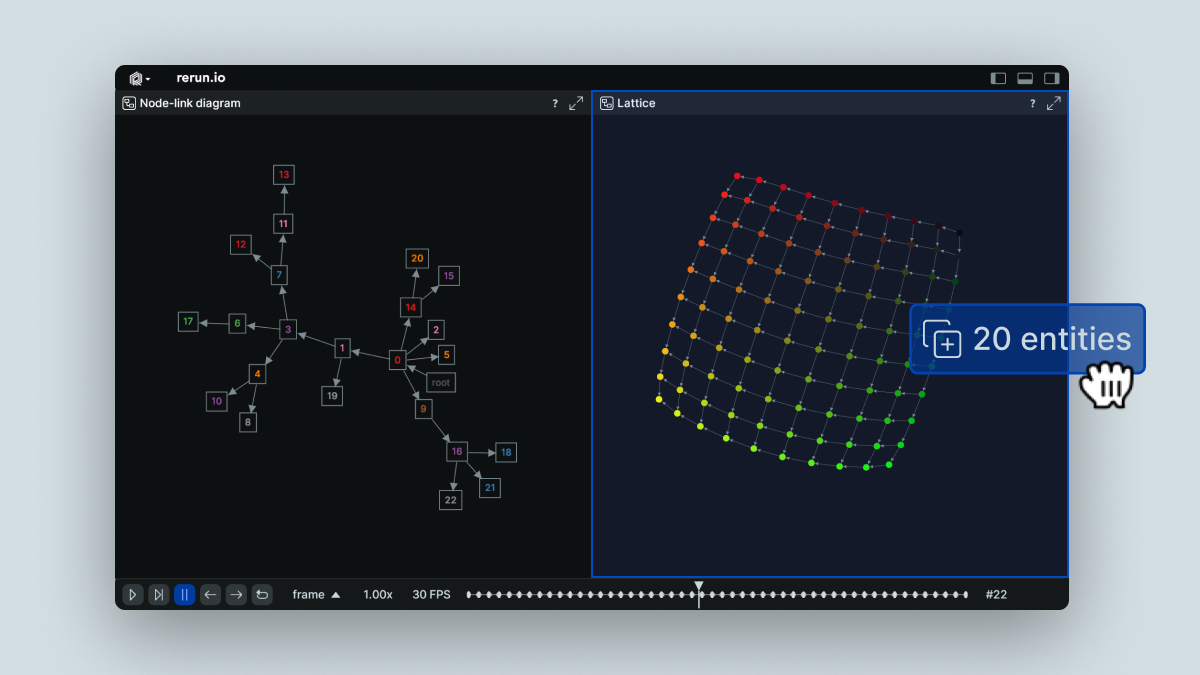Click the follow-latest playback button

pyautogui.click(x=159, y=595)
